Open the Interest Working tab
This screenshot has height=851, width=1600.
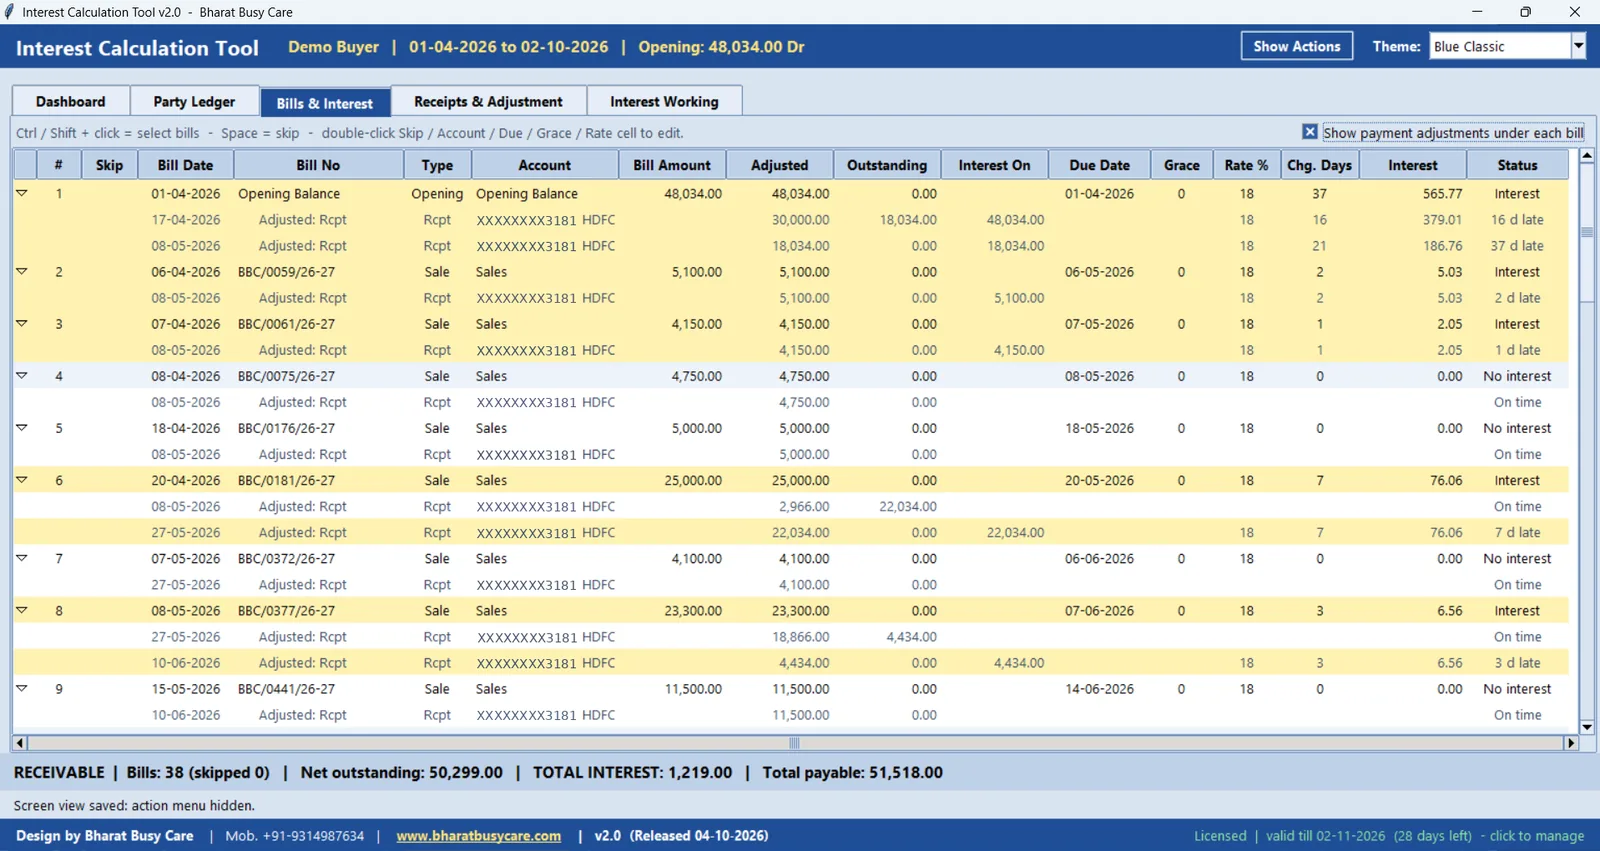pyautogui.click(x=664, y=102)
